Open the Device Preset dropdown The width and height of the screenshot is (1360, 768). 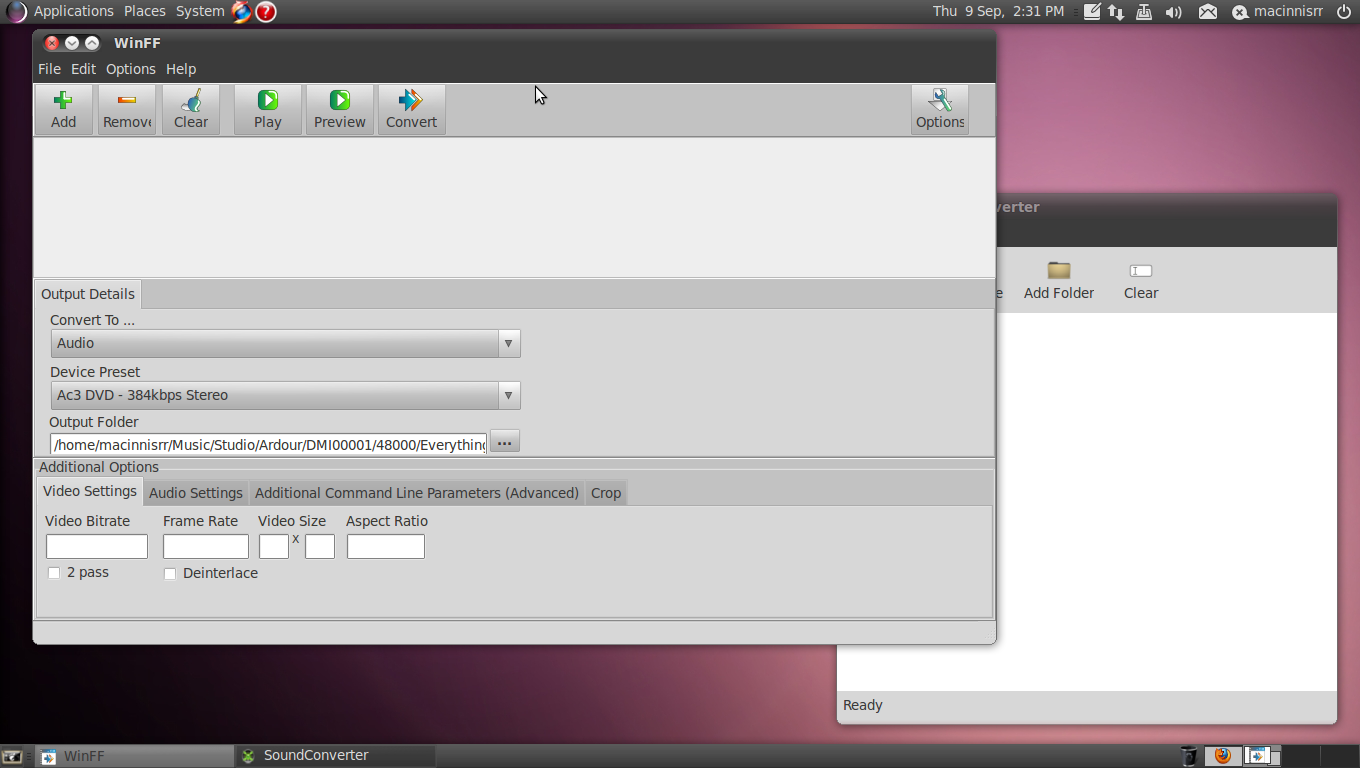(285, 395)
